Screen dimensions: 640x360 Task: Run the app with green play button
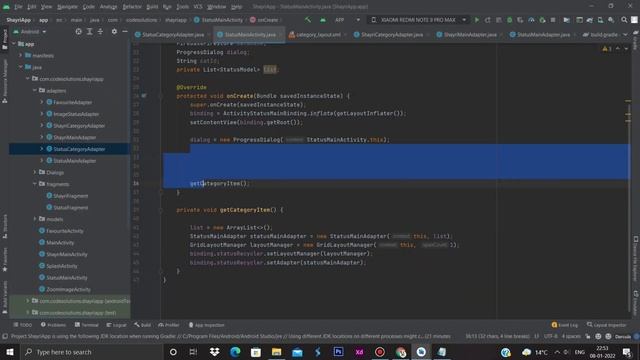(476, 20)
